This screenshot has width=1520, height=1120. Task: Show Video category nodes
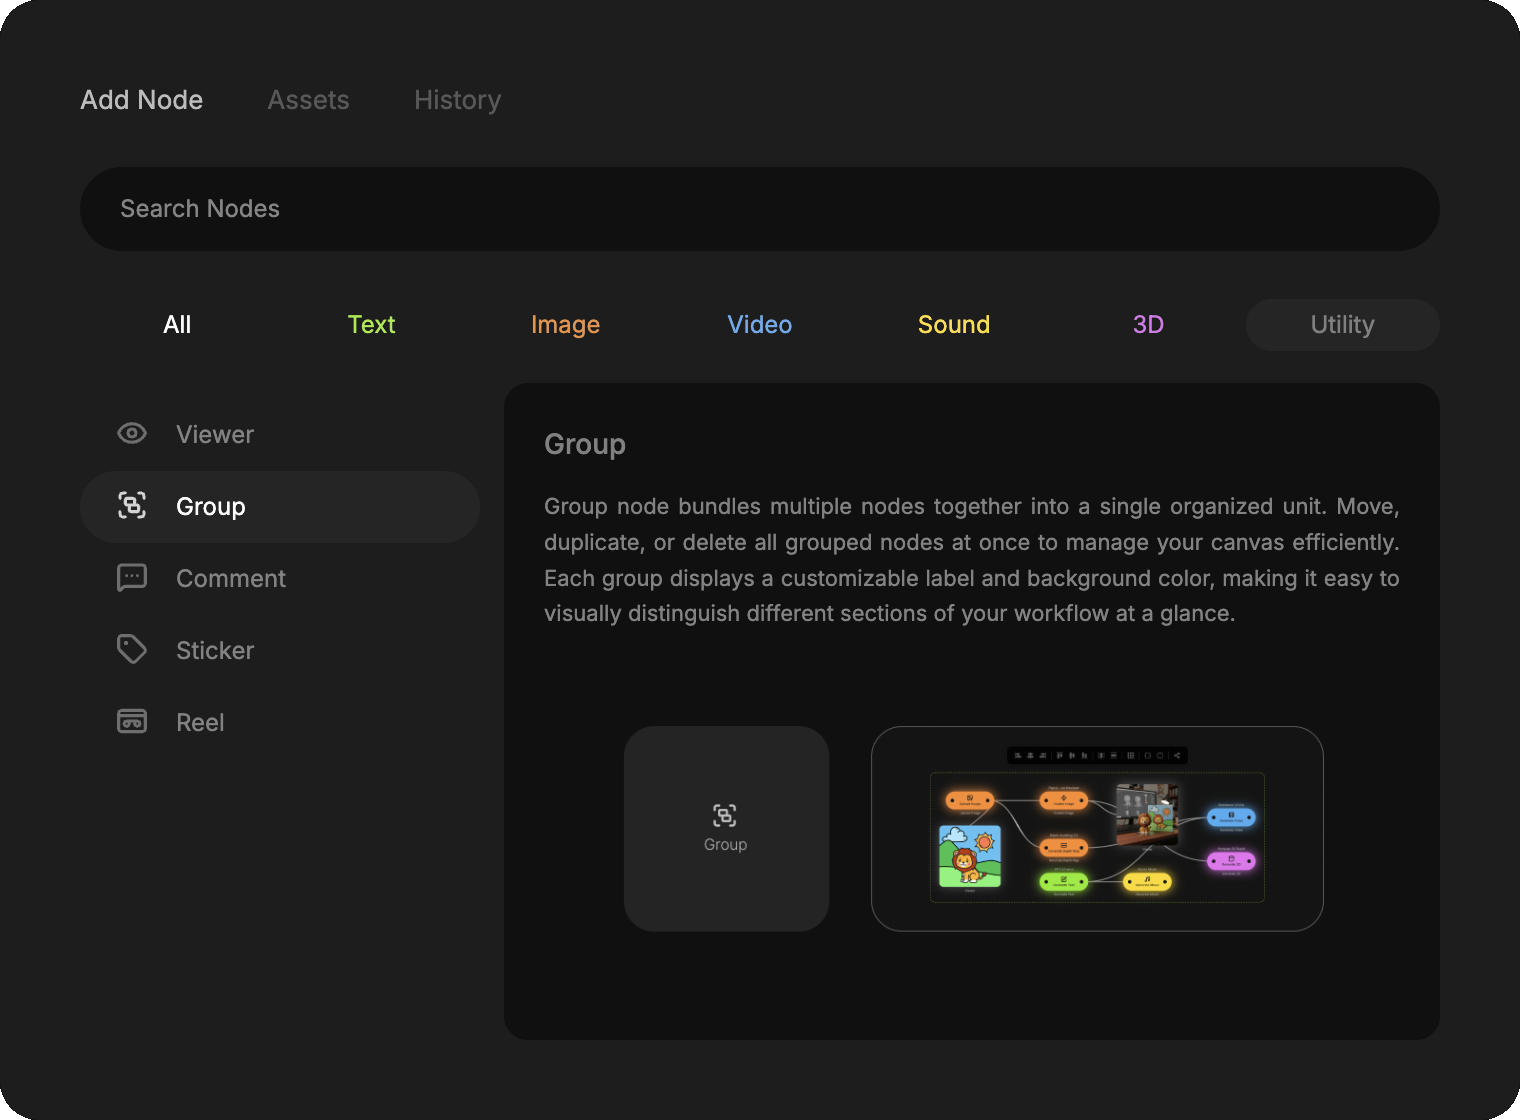[x=759, y=325]
